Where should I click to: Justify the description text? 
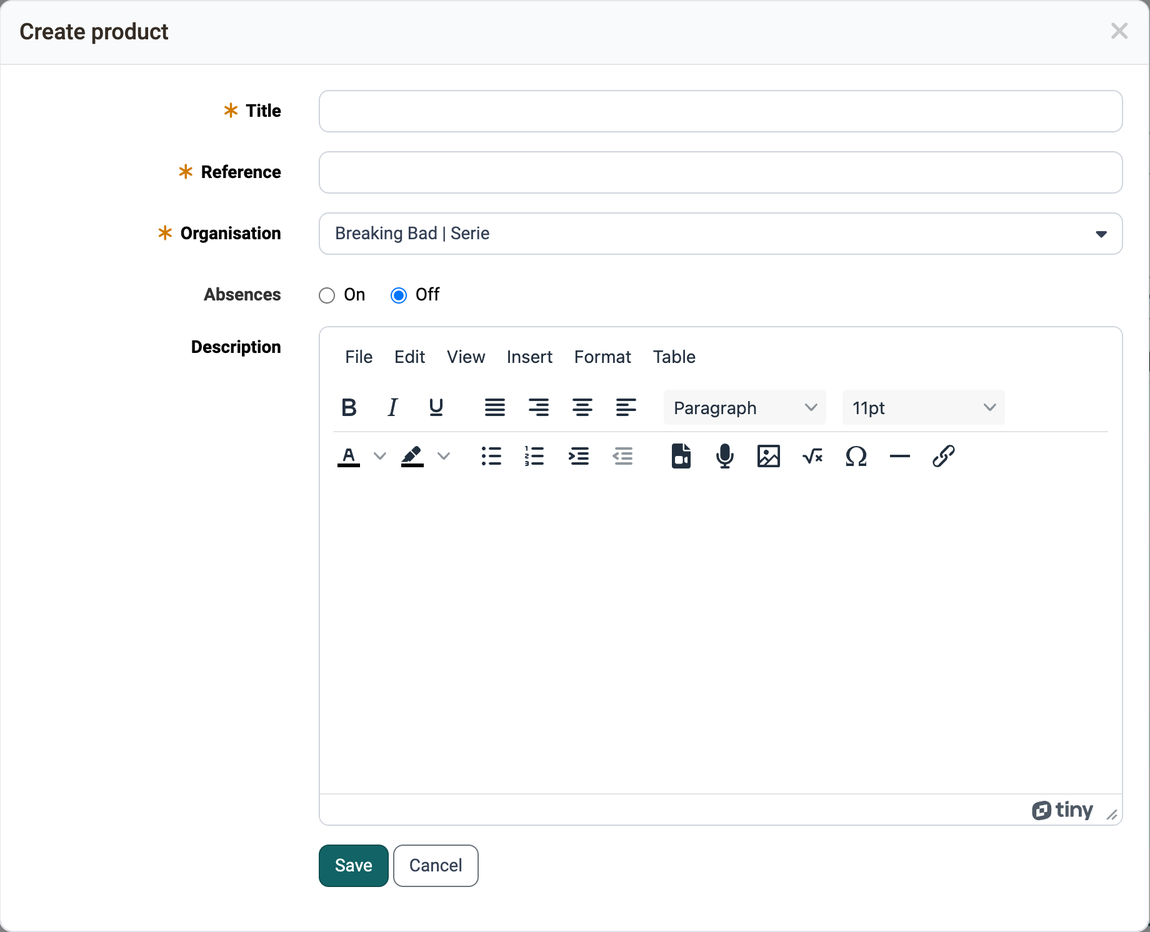[495, 407]
